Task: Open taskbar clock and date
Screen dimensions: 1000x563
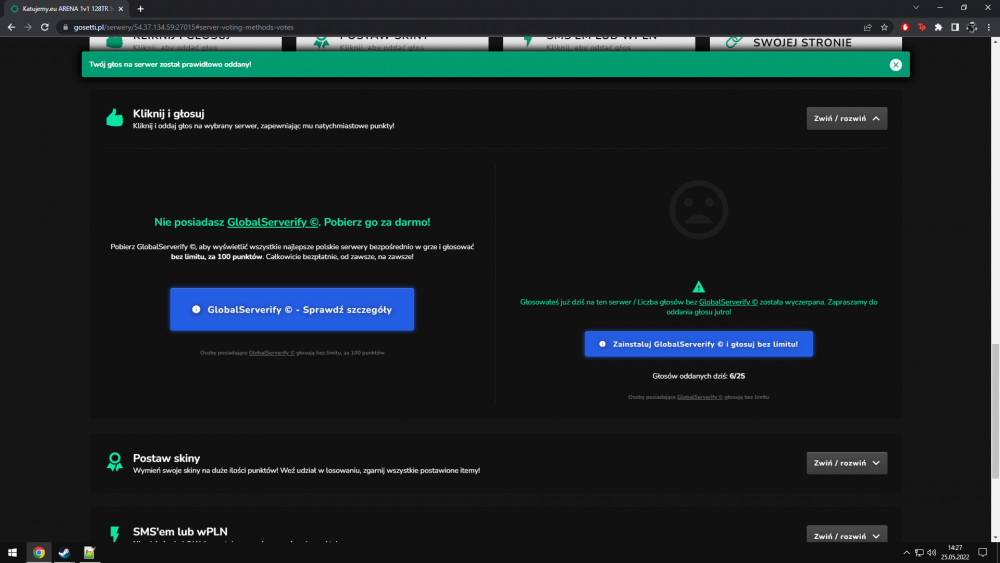Action: [x=955, y=553]
